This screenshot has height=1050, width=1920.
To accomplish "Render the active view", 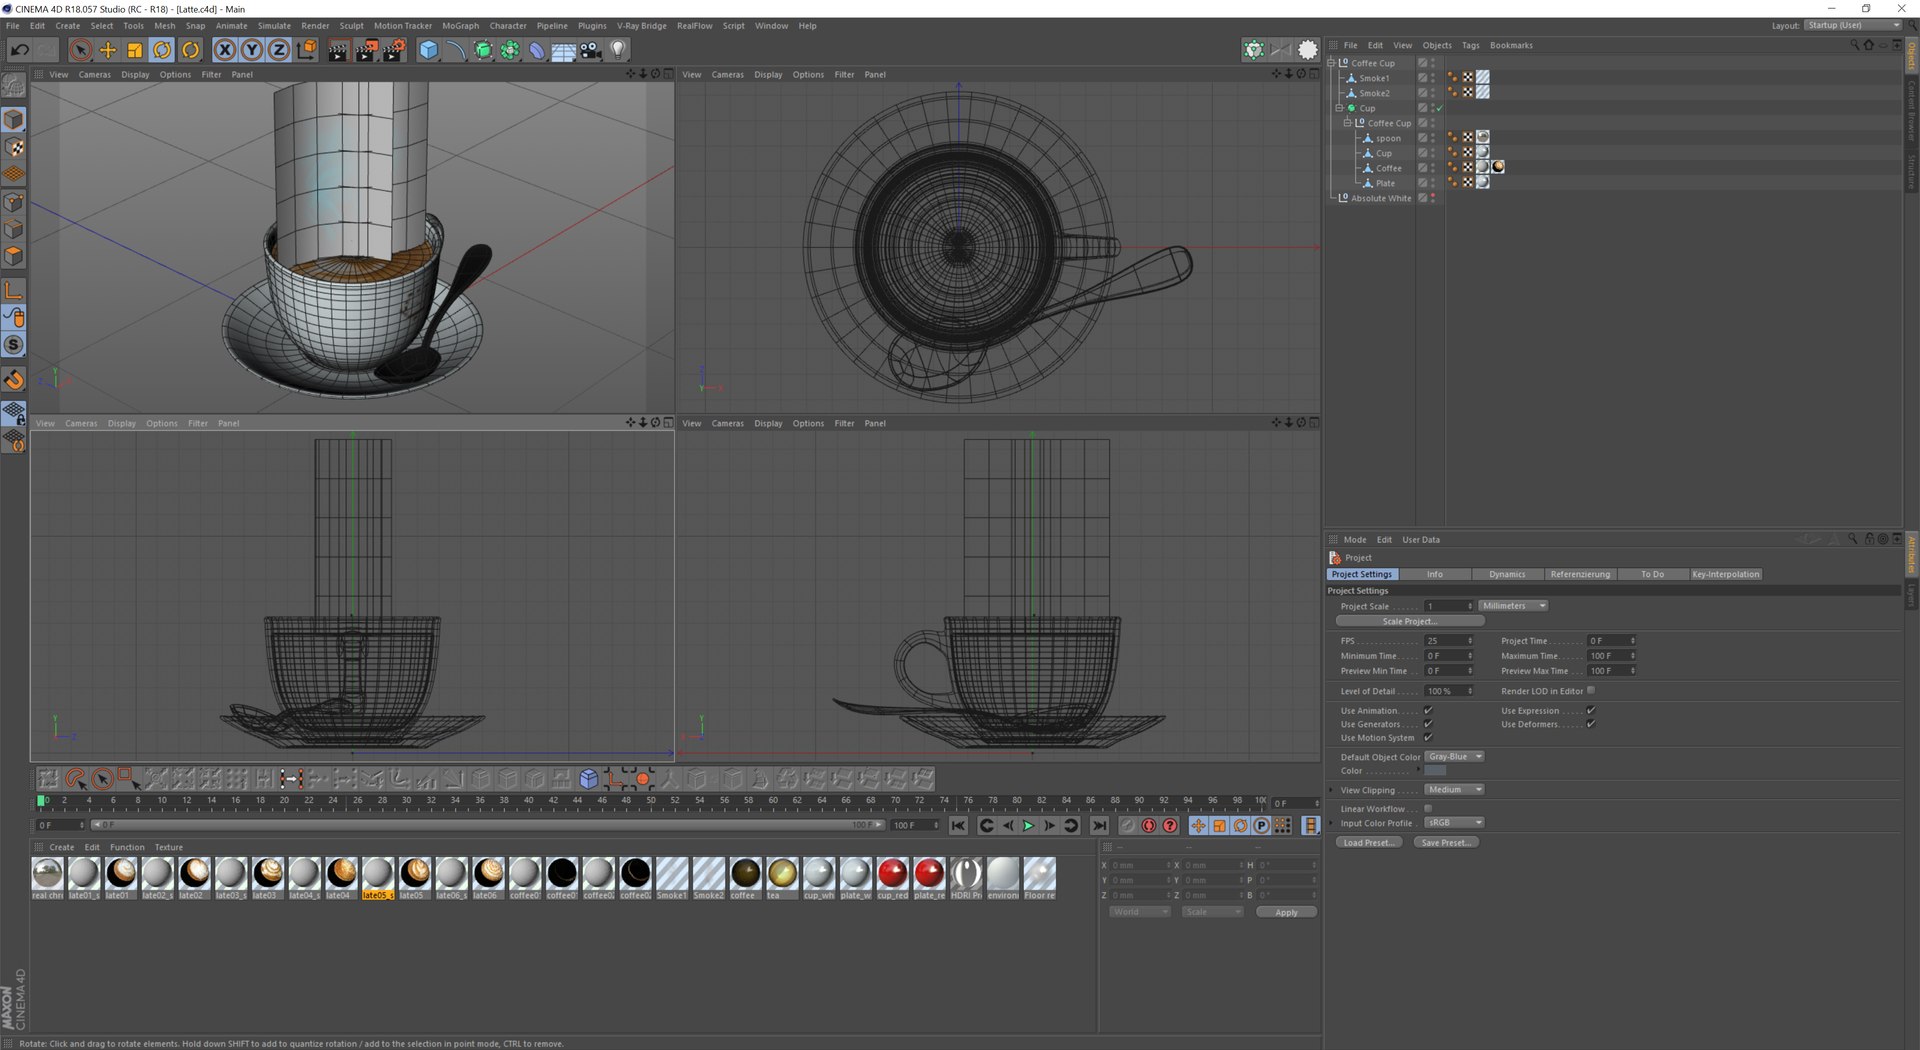I will coord(338,50).
